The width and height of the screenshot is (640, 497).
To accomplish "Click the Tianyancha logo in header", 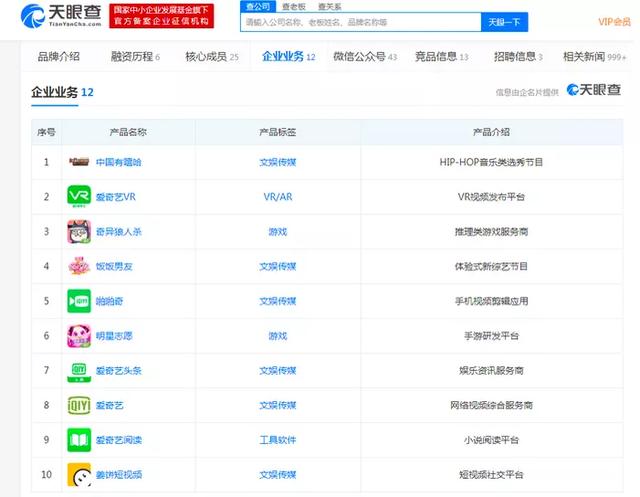I will pos(61,16).
